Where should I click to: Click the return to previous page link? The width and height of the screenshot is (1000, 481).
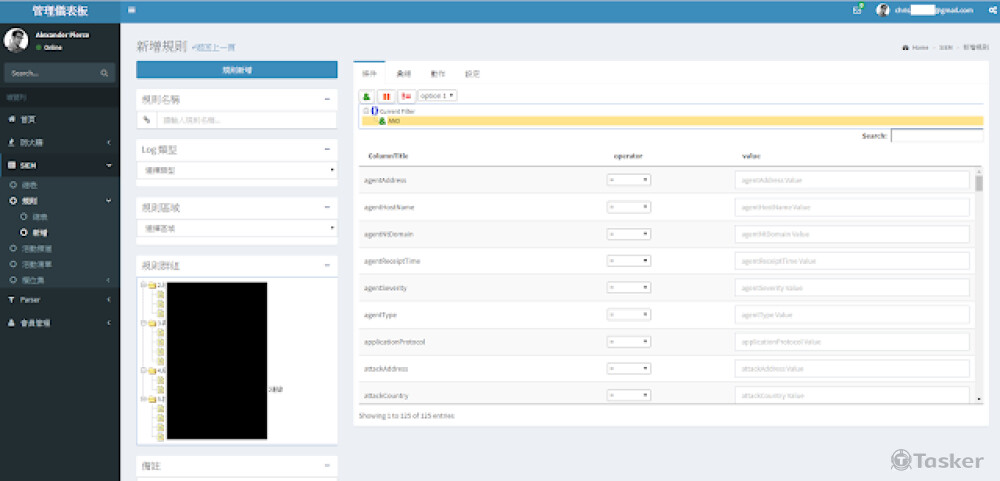pos(214,48)
